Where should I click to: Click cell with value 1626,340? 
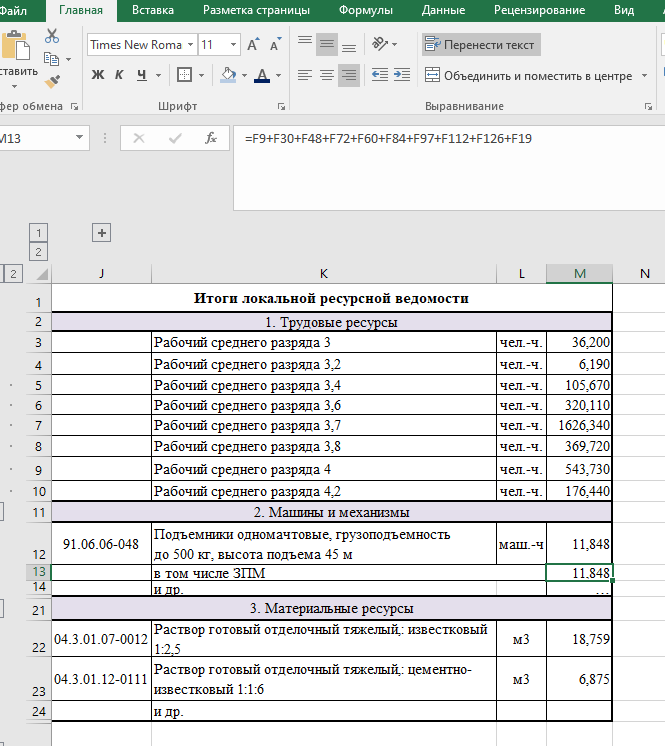(x=579, y=425)
